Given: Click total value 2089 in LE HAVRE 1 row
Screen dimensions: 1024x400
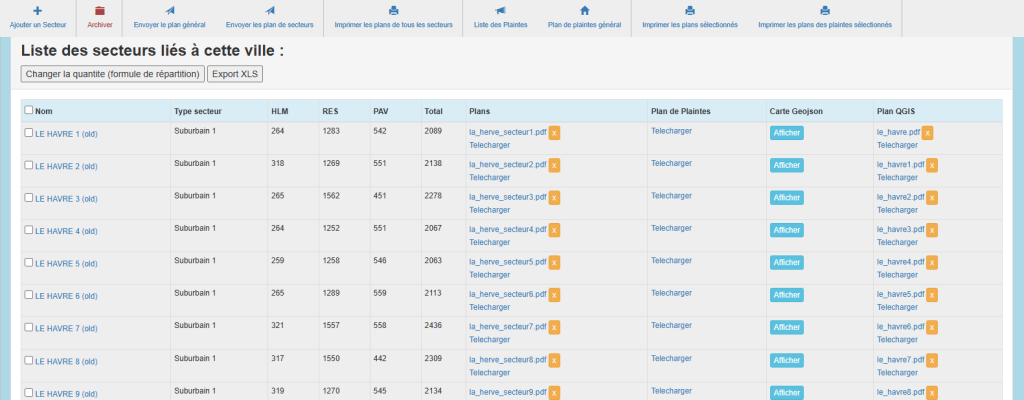Looking at the screenshot, I should [x=433, y=131].
